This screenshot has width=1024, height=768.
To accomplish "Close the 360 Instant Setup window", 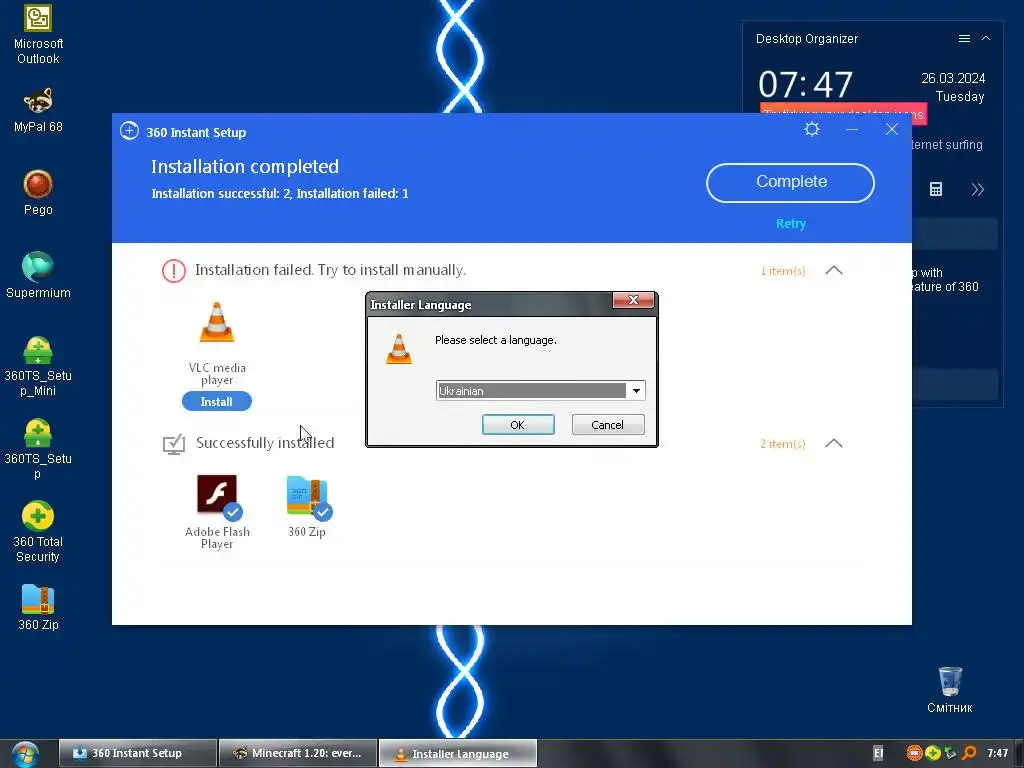I will click(x=891, y=129).
